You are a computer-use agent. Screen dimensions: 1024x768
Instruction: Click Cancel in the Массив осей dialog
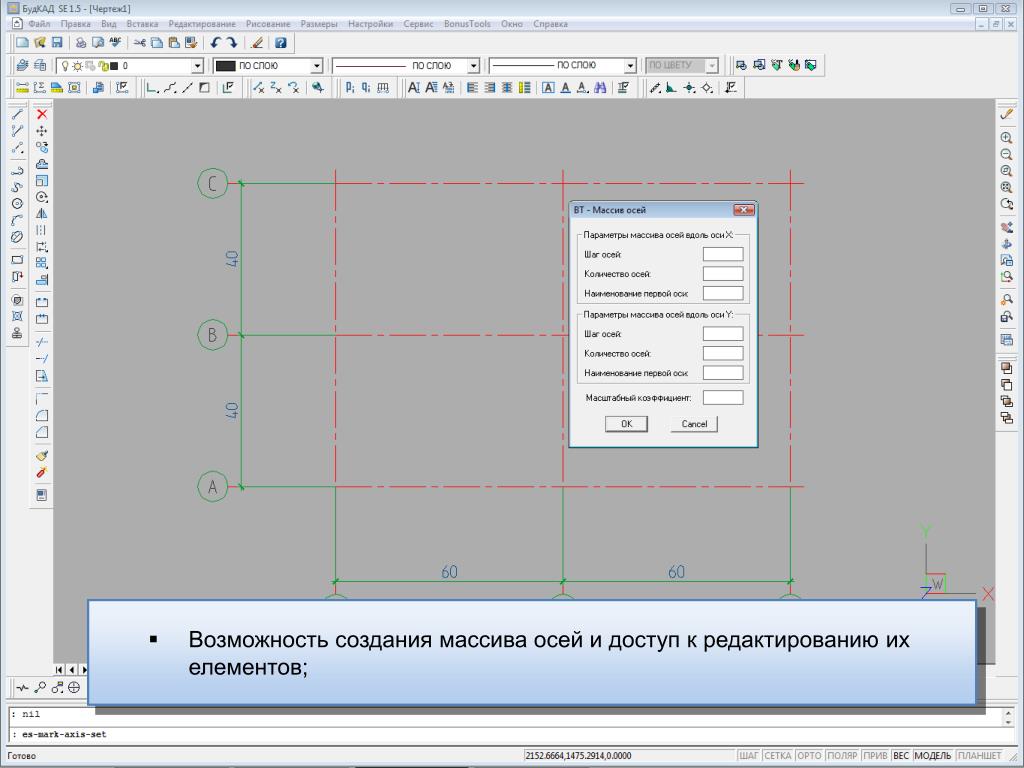[694, 424]
